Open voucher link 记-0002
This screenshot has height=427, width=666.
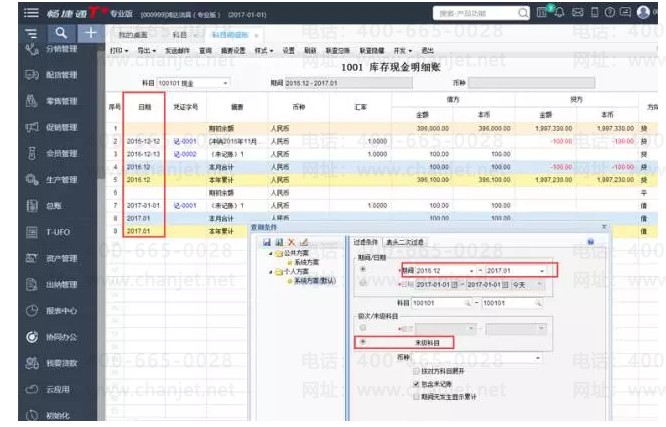185,154
